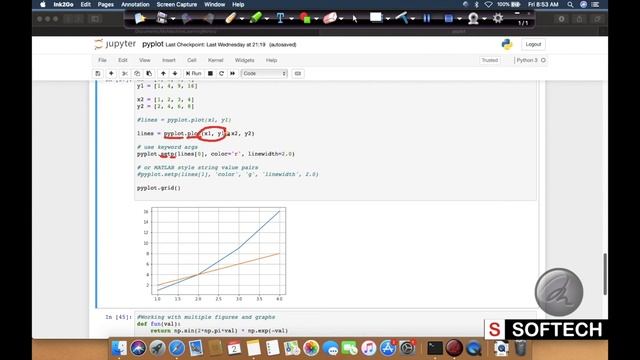Save the notebook with the floppy icon
This screenshot has height=360, width=640.
(98, 73)
